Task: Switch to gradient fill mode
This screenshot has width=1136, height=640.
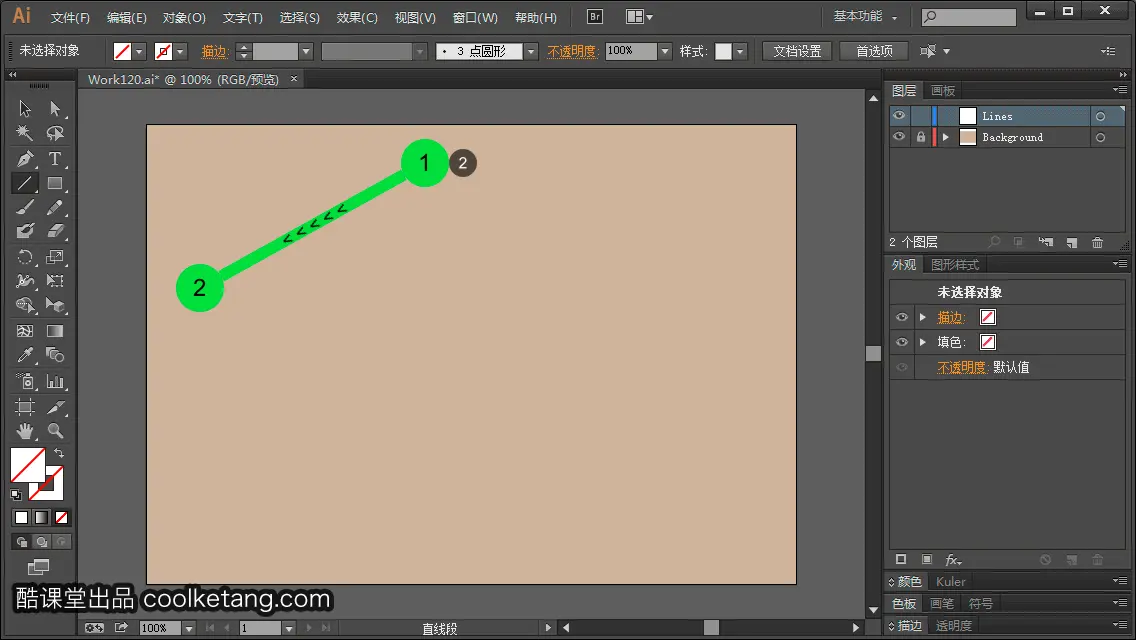Action: [41, 518]
